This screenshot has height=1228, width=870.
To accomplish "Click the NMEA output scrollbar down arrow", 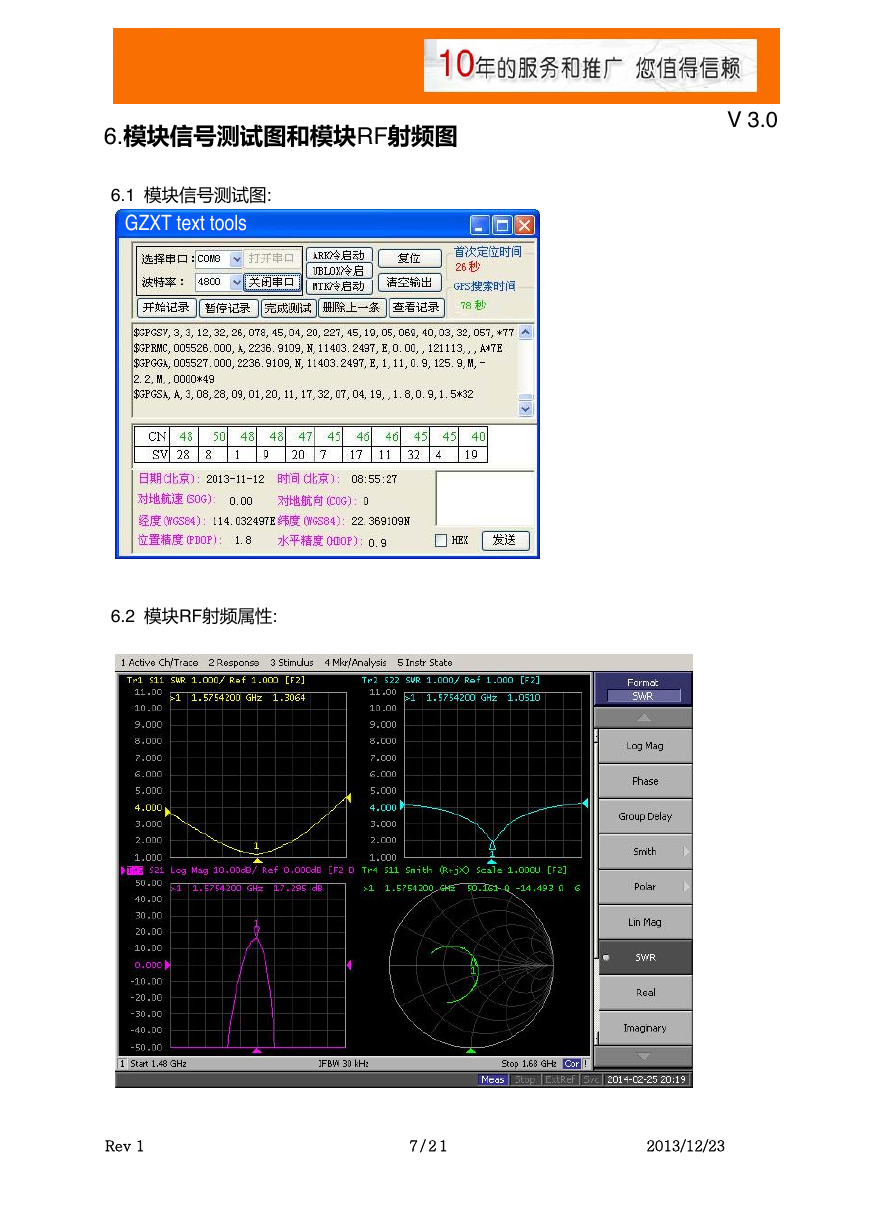I will click(526, 408).
